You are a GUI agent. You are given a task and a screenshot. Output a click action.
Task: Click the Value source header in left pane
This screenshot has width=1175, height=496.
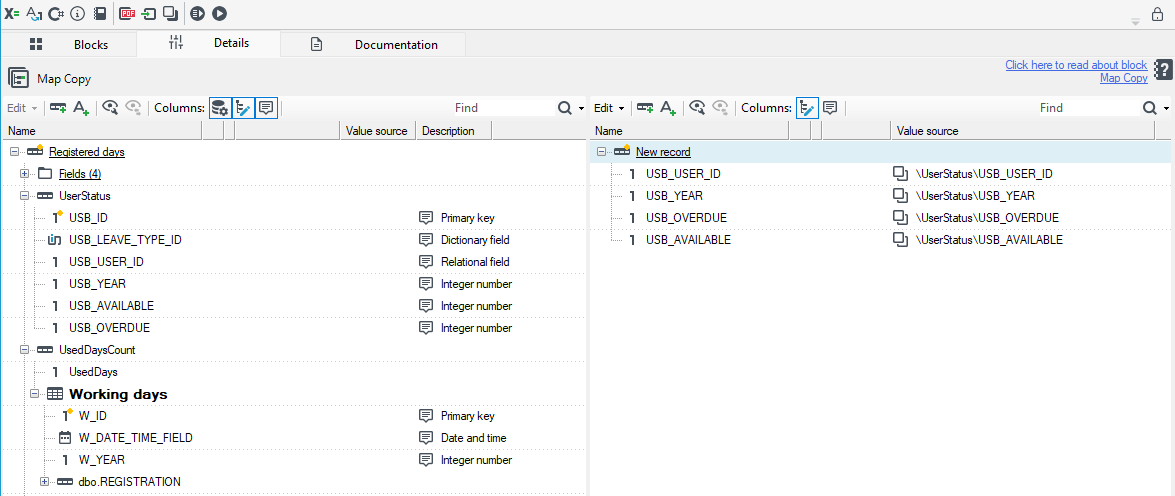pos(376,131)
